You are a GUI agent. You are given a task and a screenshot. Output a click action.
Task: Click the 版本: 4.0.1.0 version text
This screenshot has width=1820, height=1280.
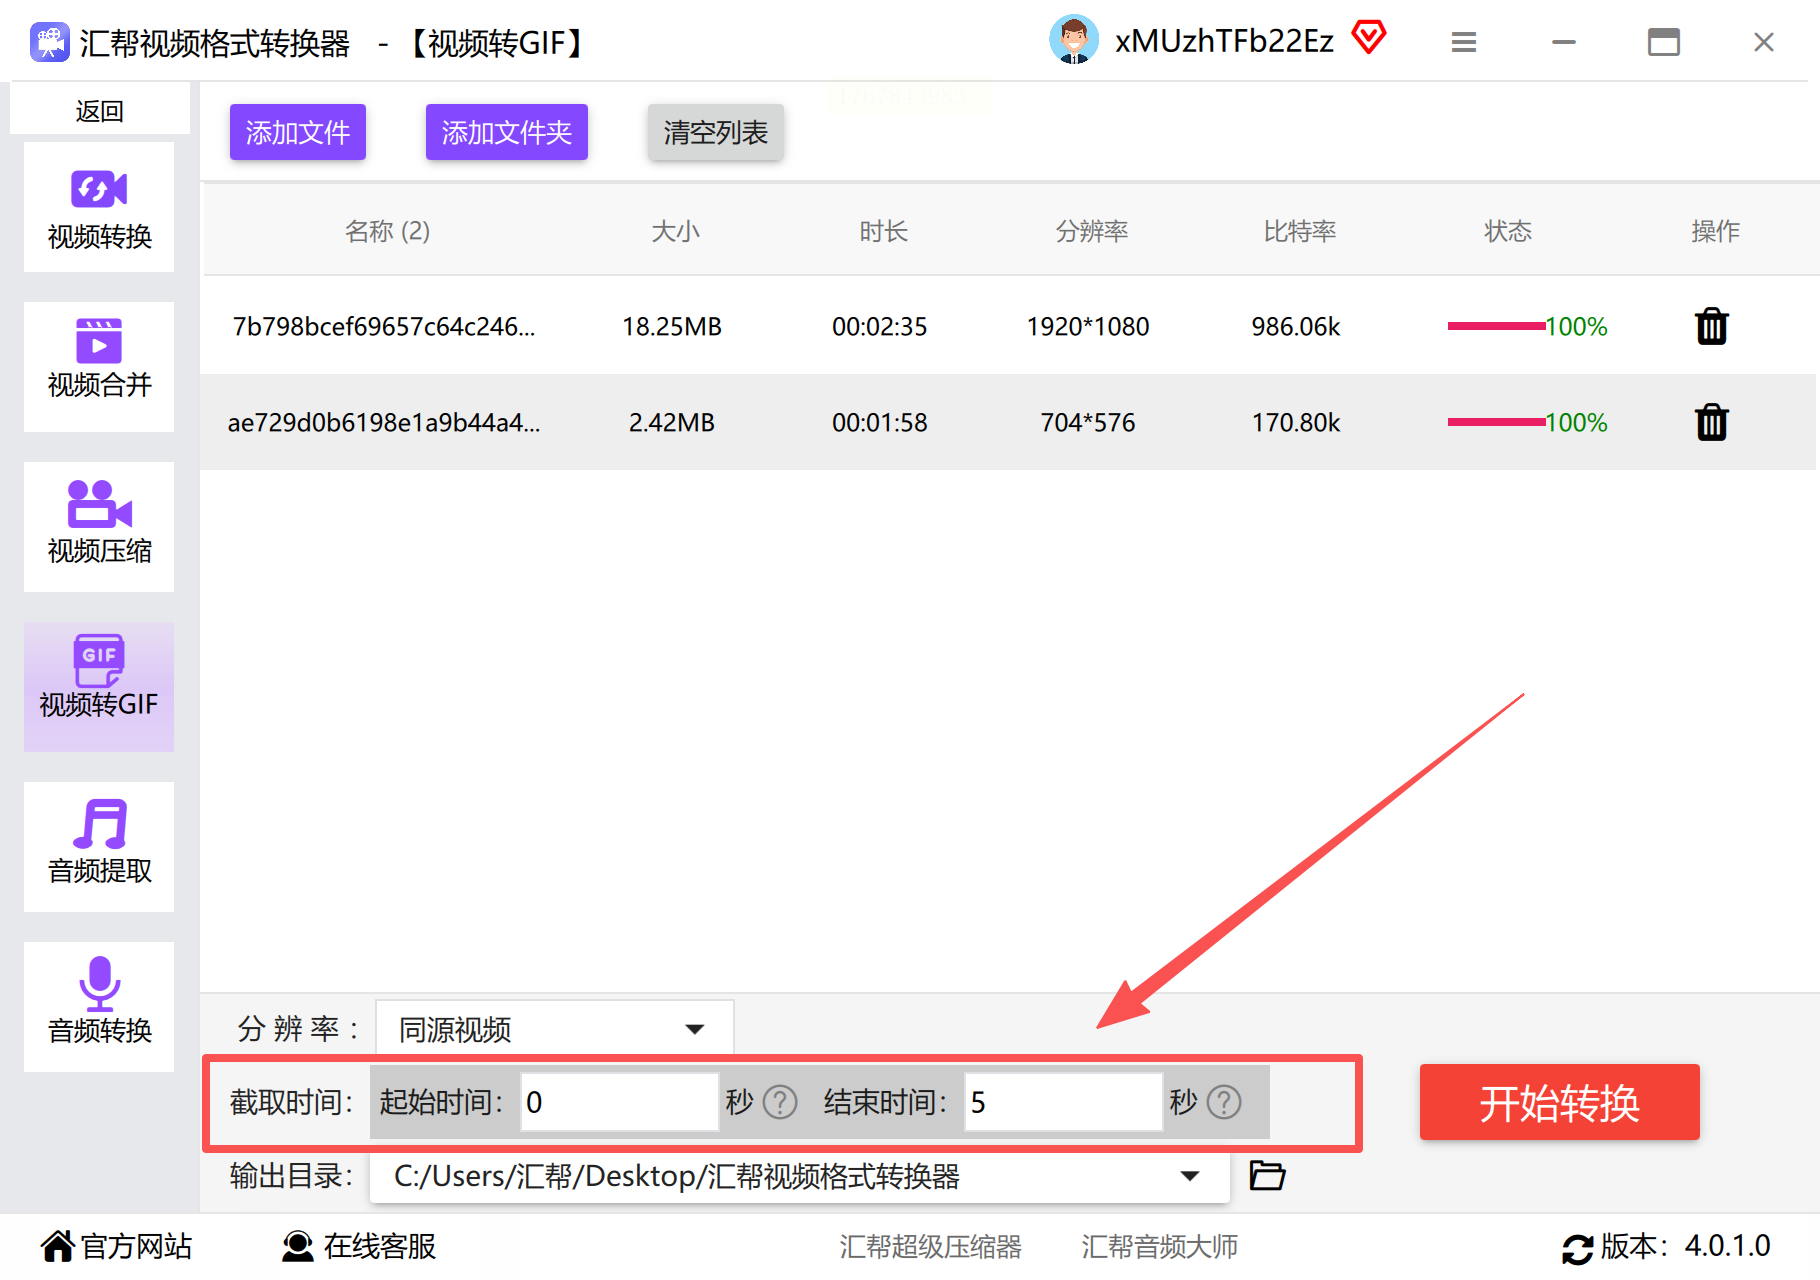(1686, 1246)
